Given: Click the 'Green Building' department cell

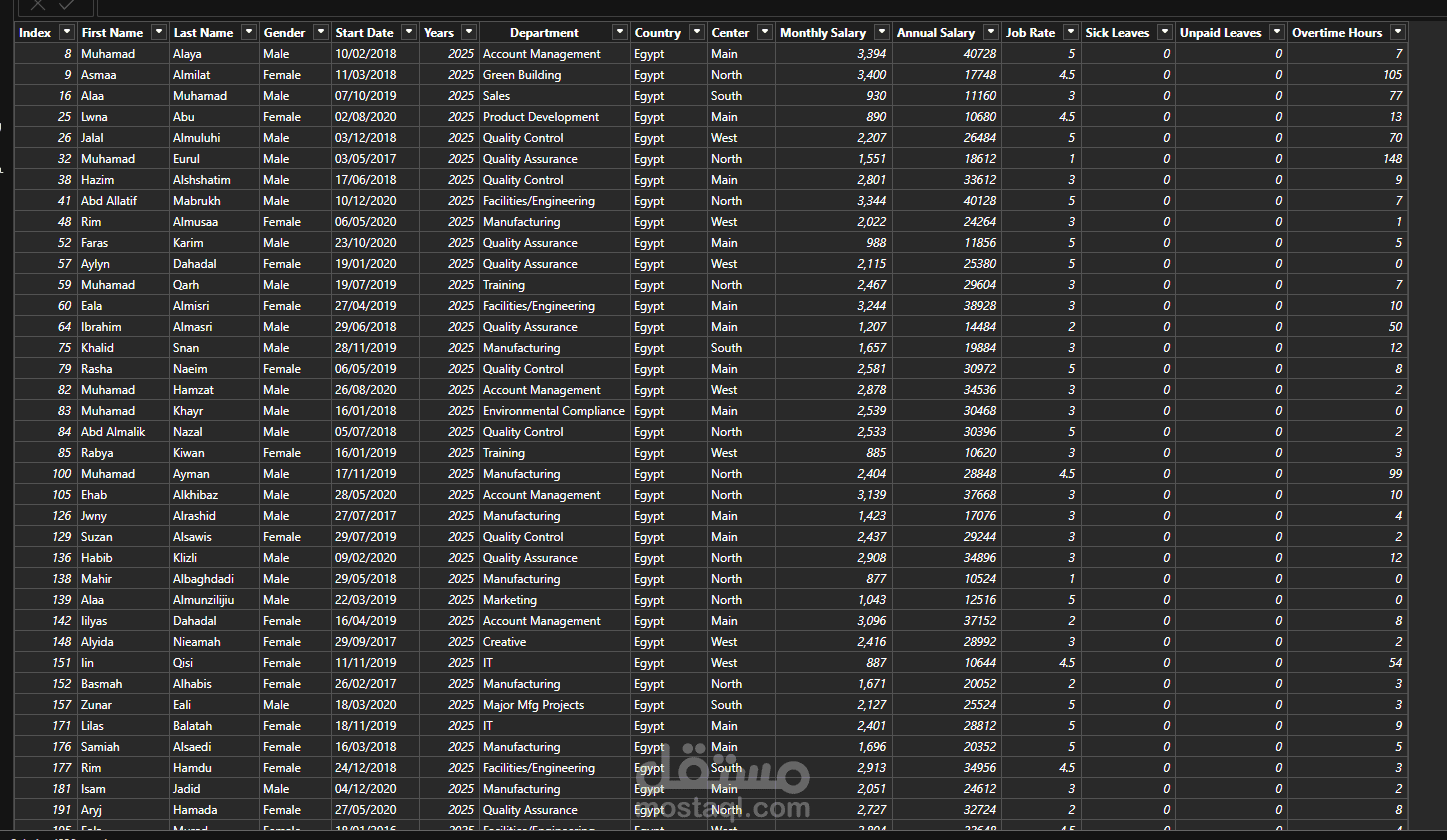Looking at the screenshot, I should [554, 75].
